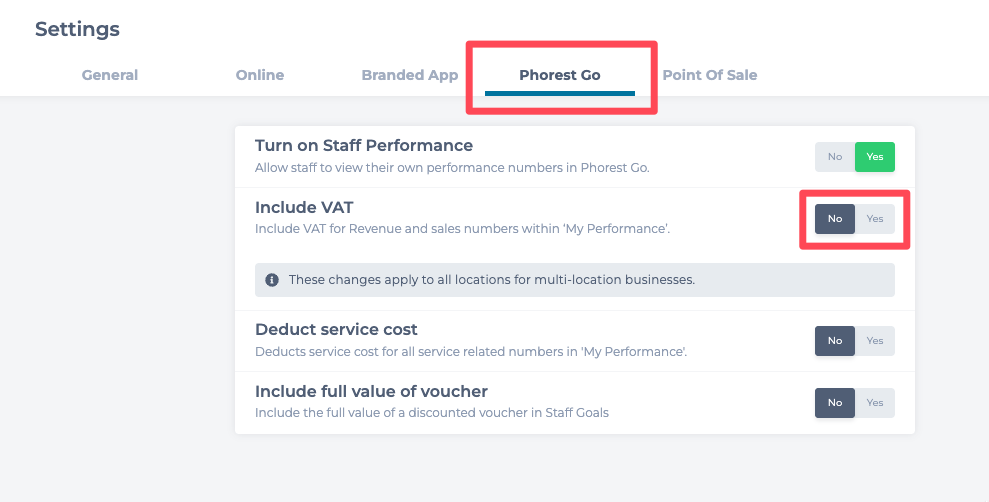This screenshot has width=989, height=502.
Task: Open the General settings tab
Action: coord(110,75)
